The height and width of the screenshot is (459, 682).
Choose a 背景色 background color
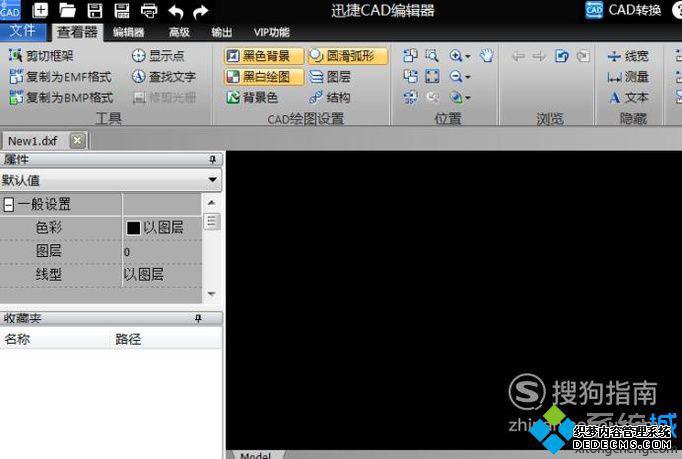coord(252,97)
